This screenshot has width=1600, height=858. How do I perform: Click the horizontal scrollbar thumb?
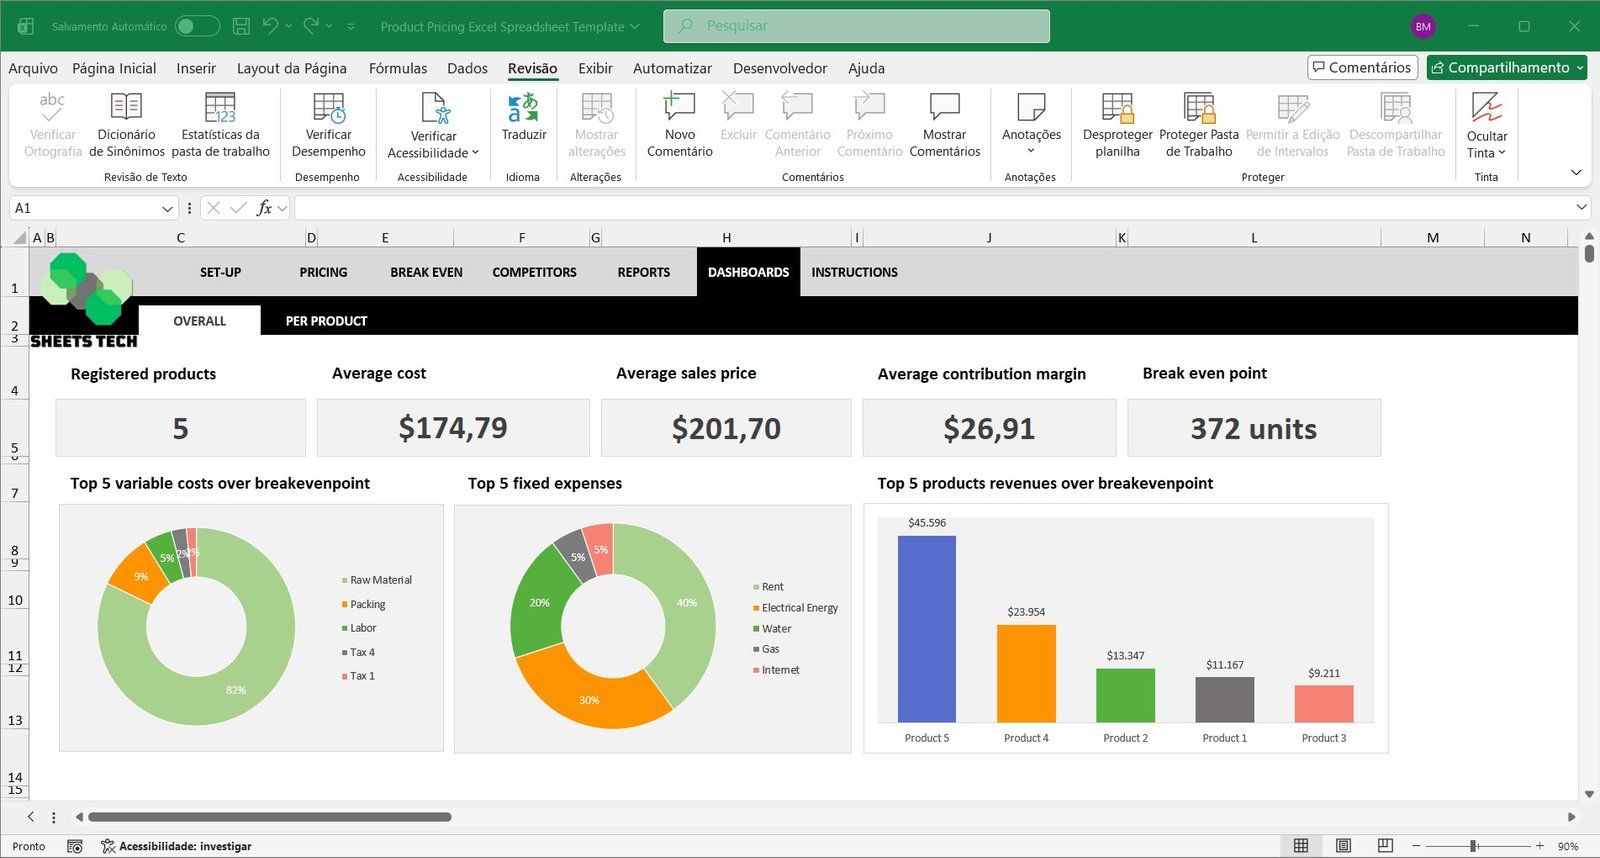click(x=270, y=817)
